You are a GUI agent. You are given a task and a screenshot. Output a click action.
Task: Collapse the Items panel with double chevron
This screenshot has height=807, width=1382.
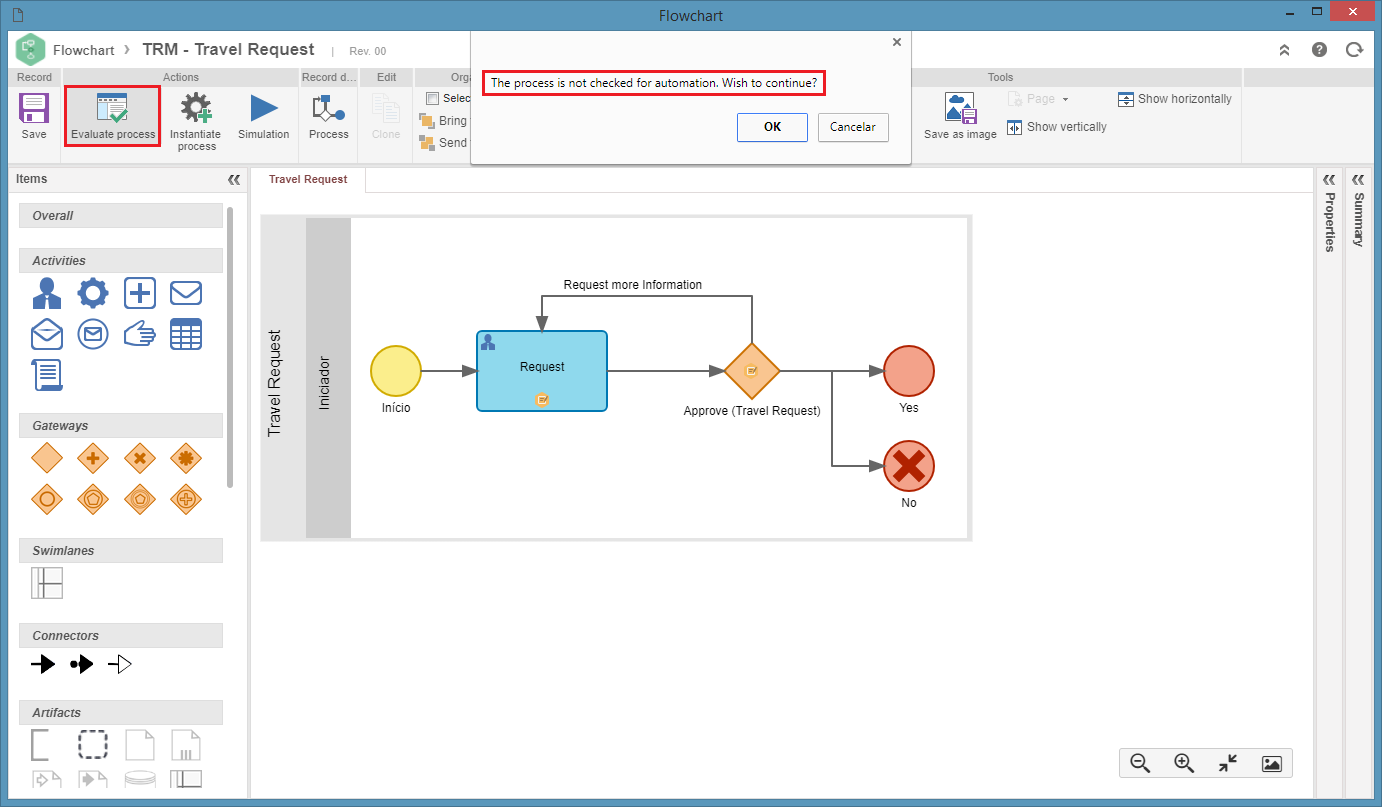coord(234,180)
